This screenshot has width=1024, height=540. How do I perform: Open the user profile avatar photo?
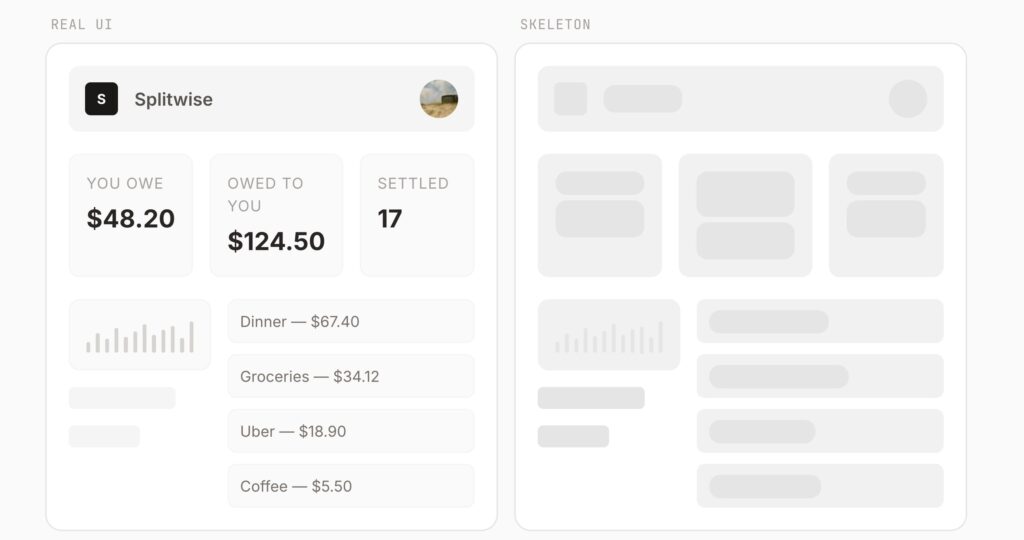coord(439,99)
